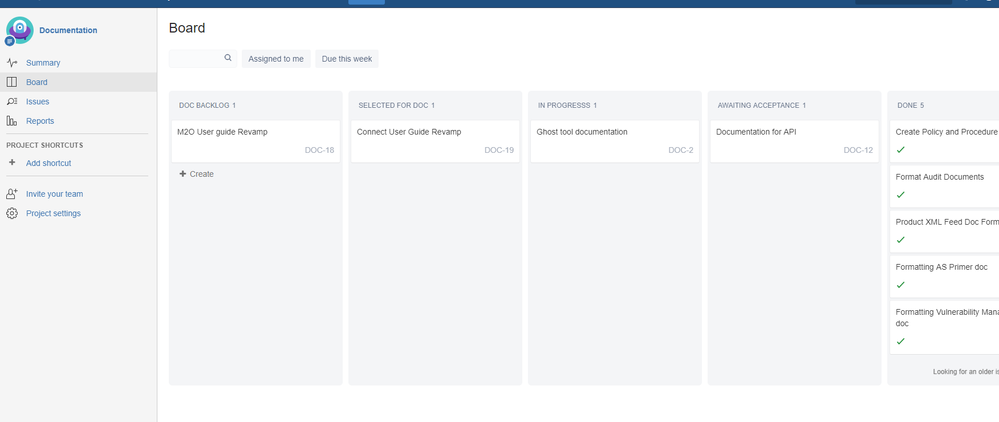Click PROJECT SHORTCUTS section label
999x422 pixels.
(x=45, y=145)
